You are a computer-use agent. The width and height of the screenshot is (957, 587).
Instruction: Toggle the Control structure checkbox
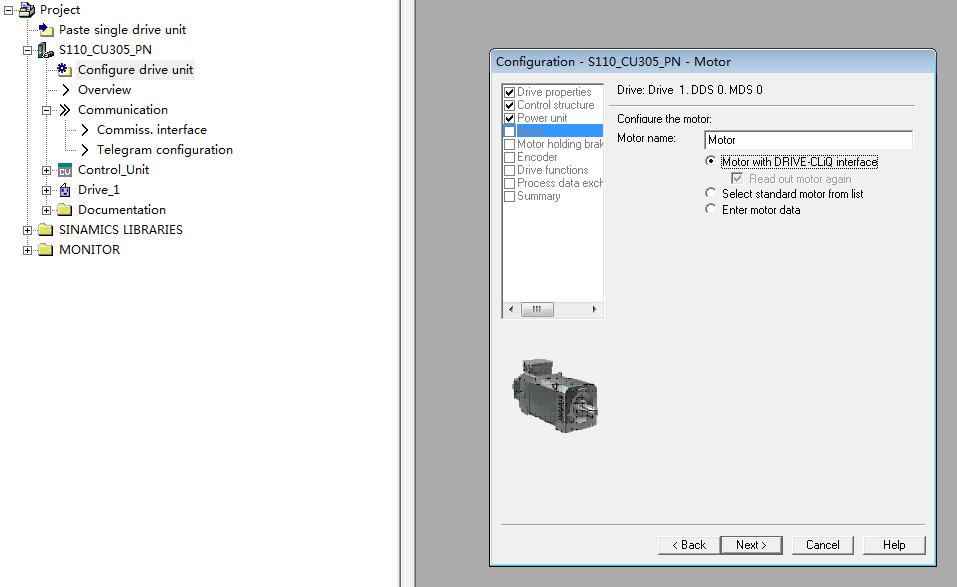click(x=510, y=105)
